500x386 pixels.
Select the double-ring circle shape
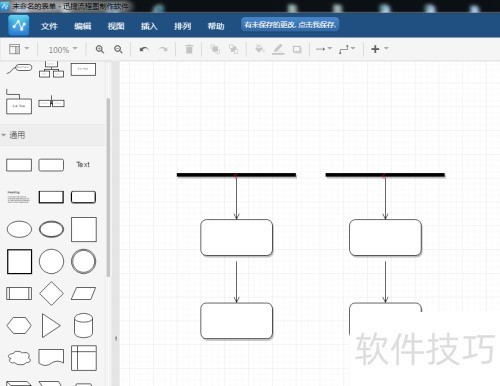(83, 261)
